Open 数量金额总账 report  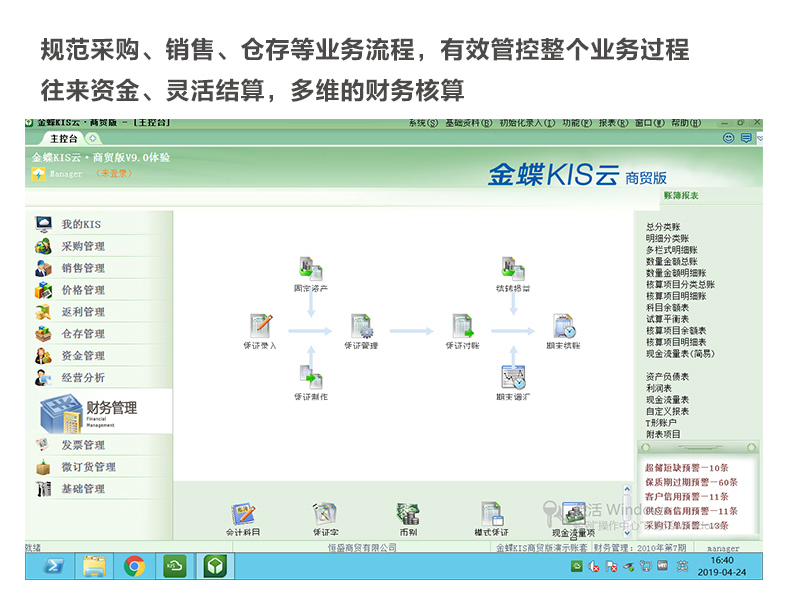click(x=672, y=261)
